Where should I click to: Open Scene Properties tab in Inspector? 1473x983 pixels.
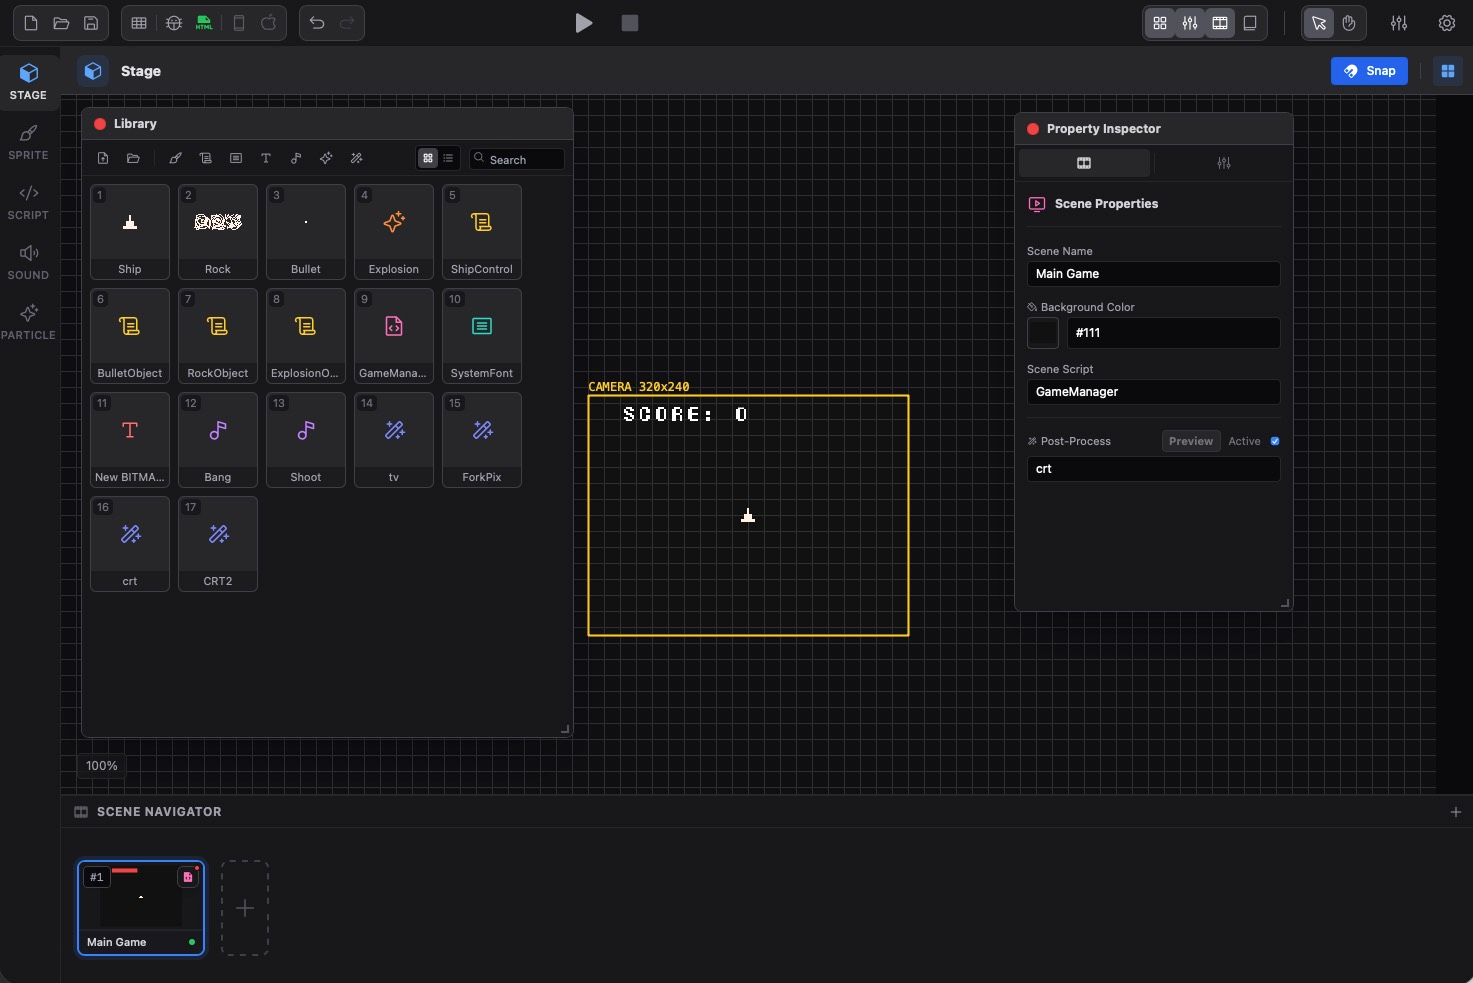pos(1084,163)
